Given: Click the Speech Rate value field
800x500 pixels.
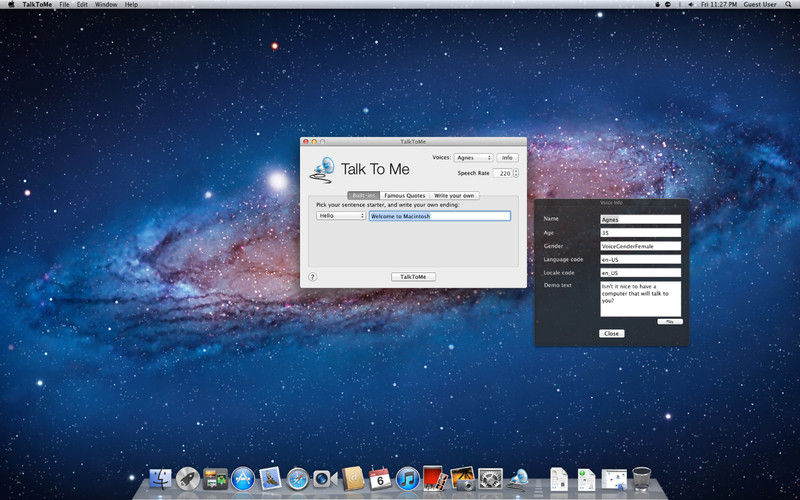Looking at the screenshot, I should tap(503, 173).
